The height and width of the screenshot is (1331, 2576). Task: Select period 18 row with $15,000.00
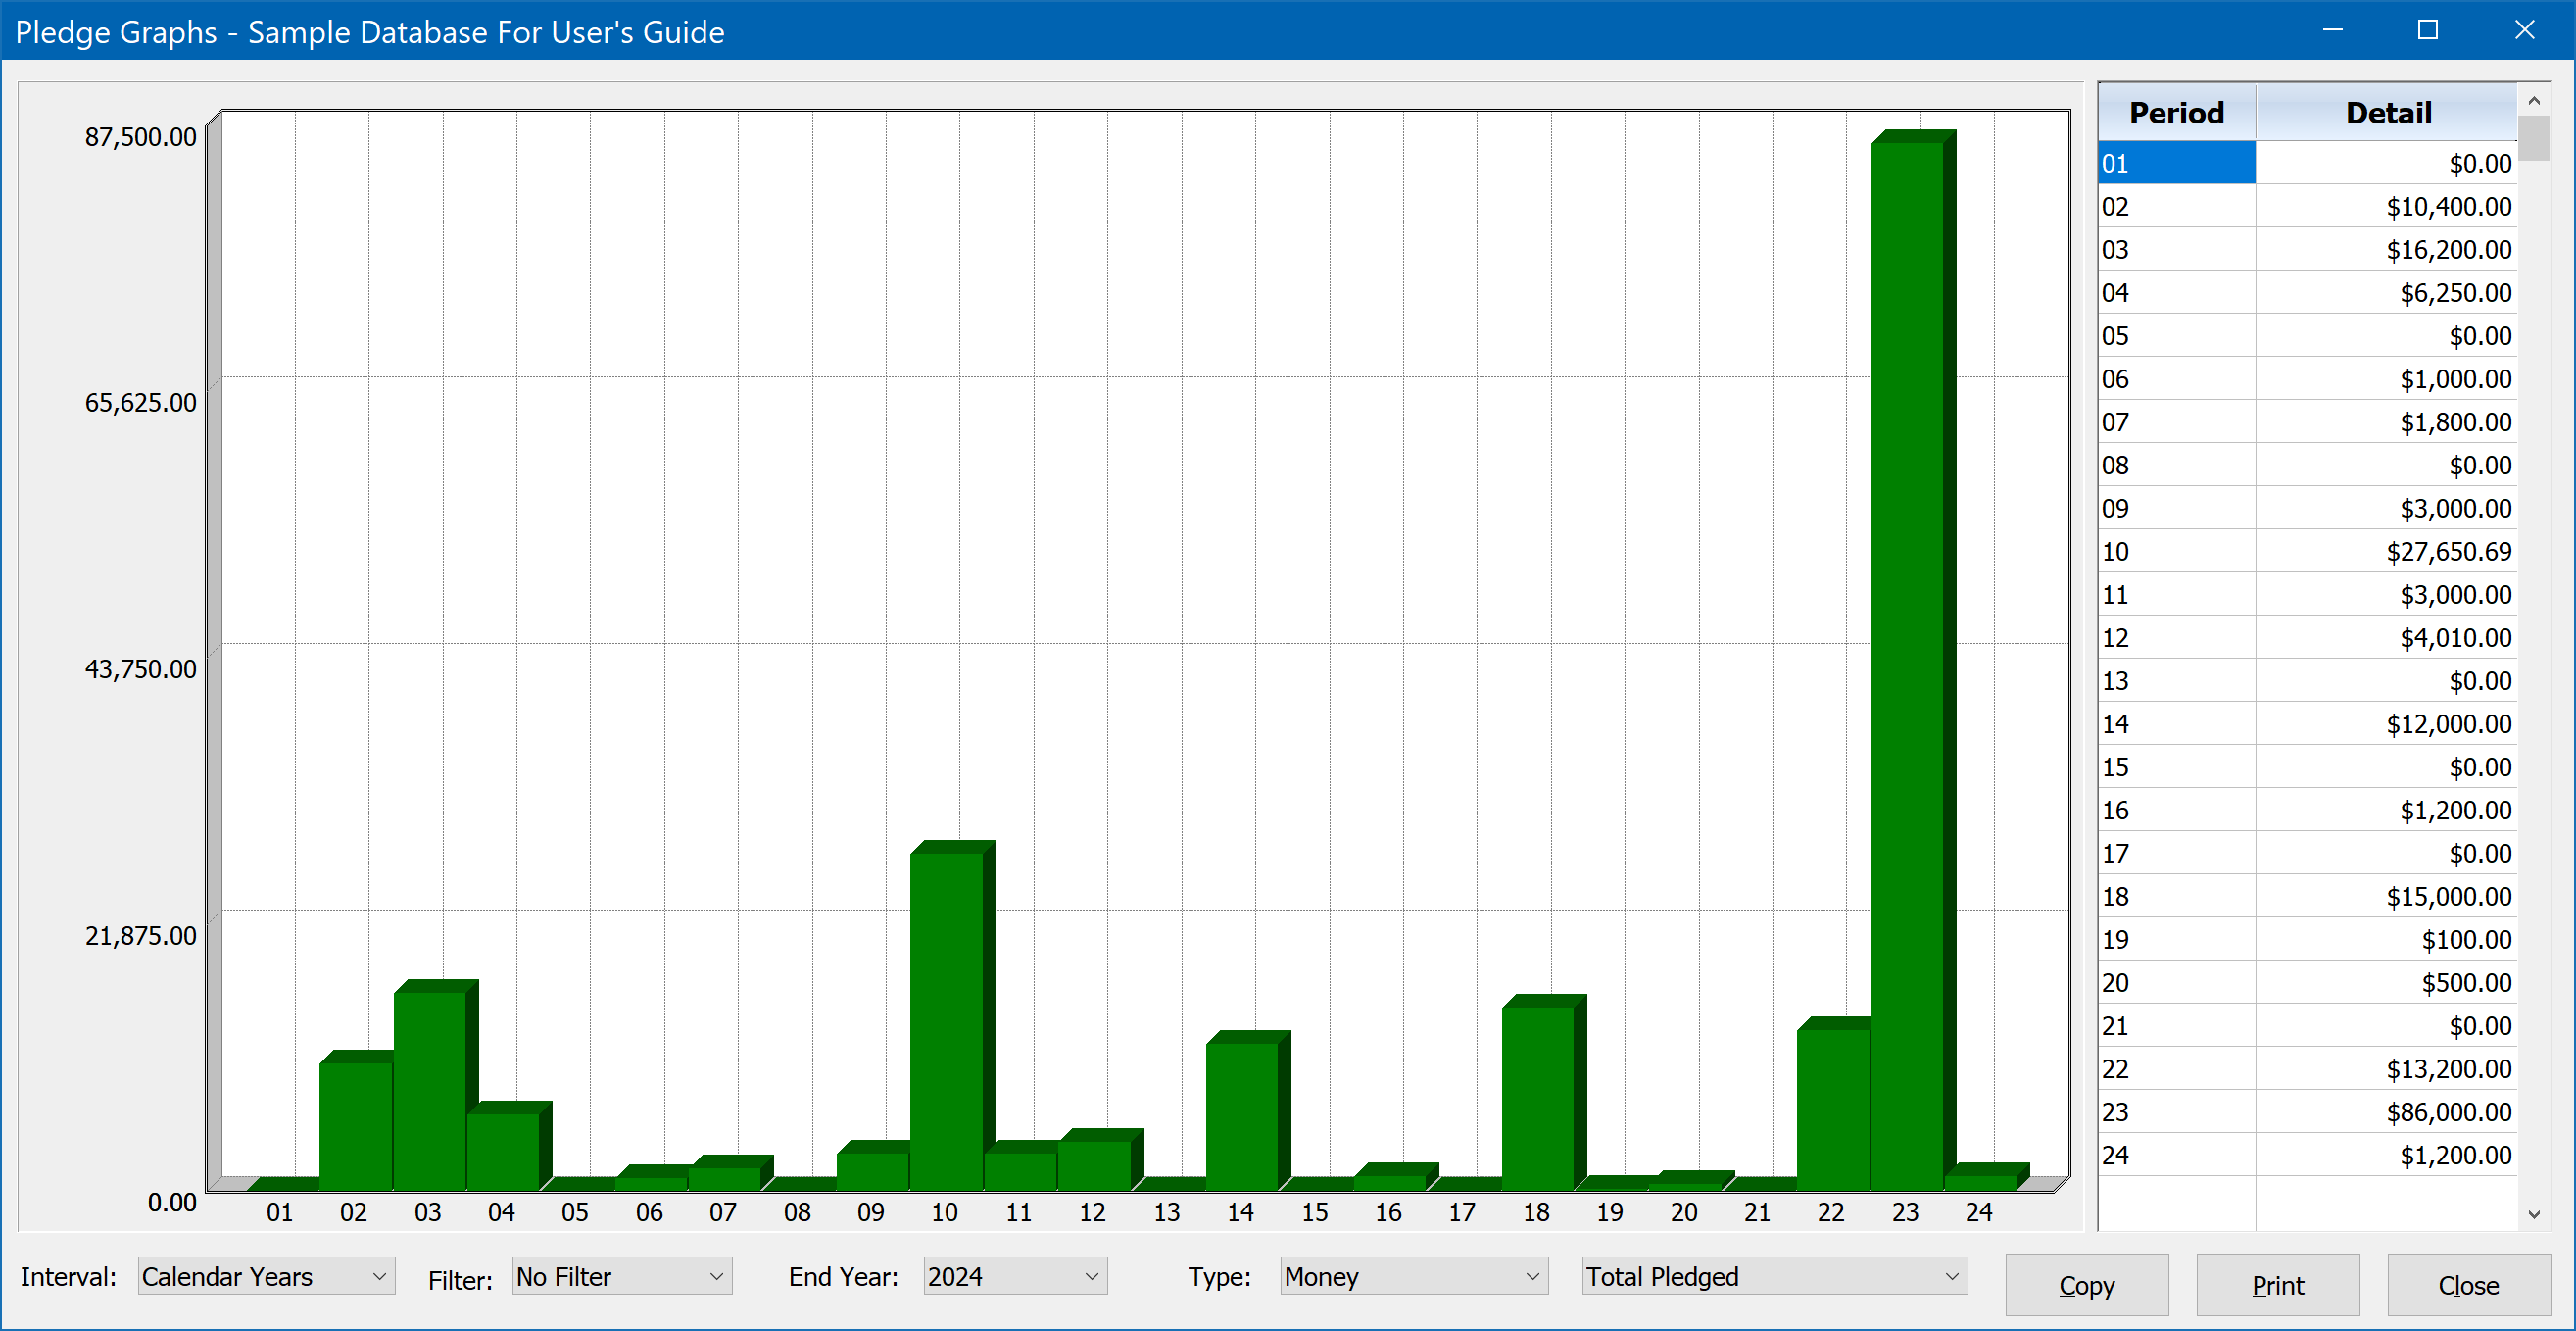point(2307,896)
